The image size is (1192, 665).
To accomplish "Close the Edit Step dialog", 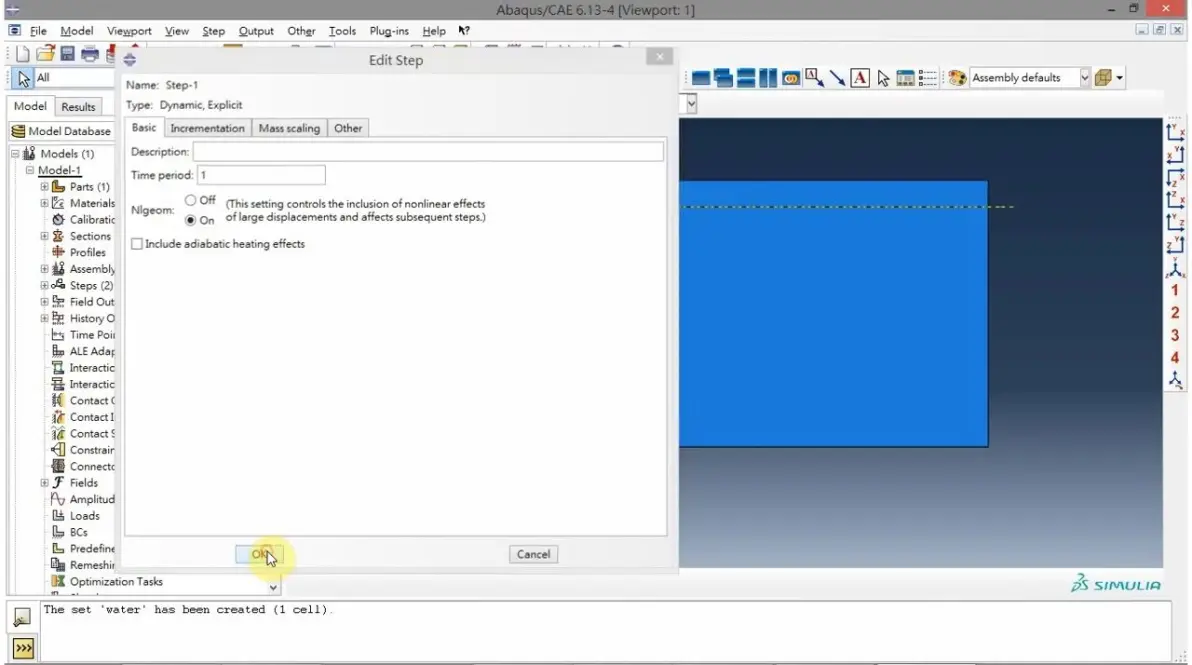I will coord(659,57).
